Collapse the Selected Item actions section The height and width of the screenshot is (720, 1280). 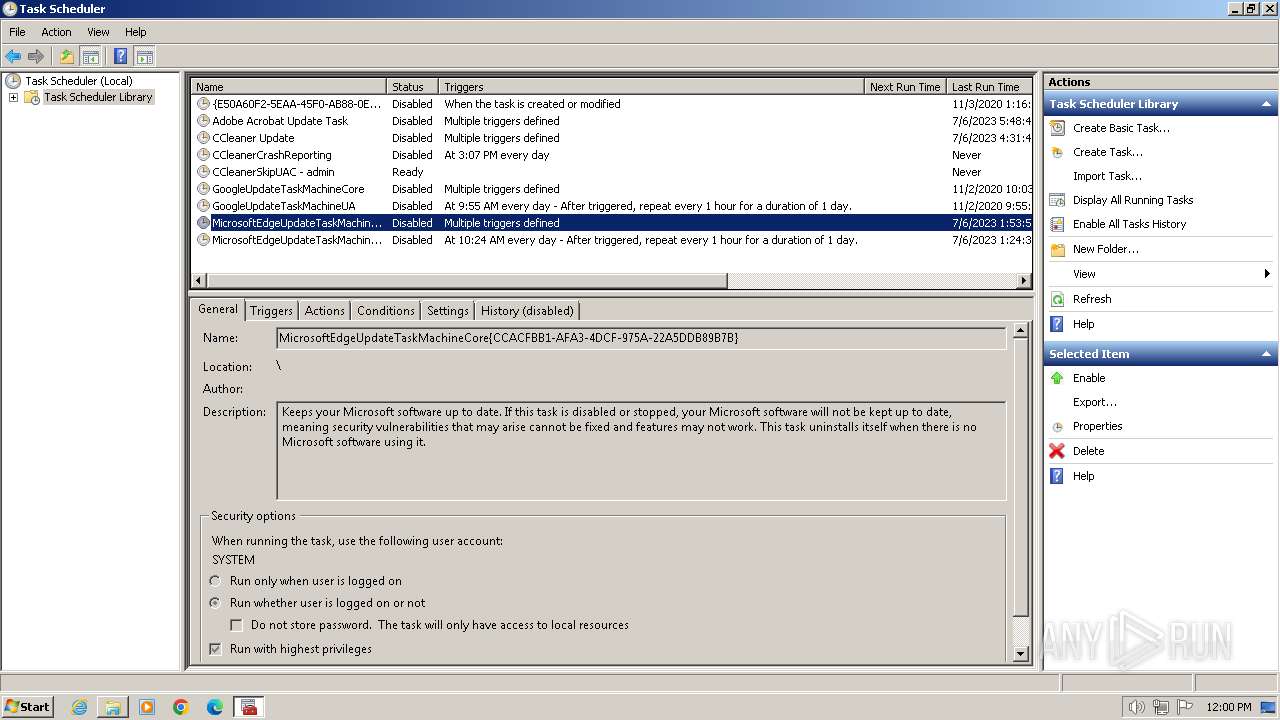click(1266, 354)
